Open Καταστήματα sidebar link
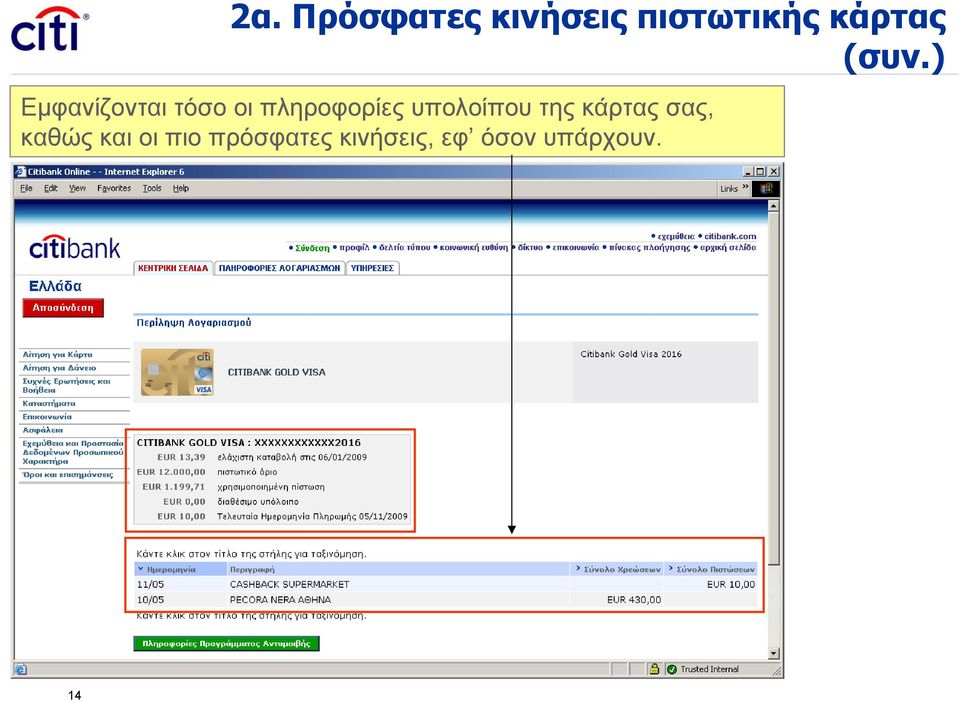Image resolution: width=960 pixels, height=702 pixels. point(49,403)
